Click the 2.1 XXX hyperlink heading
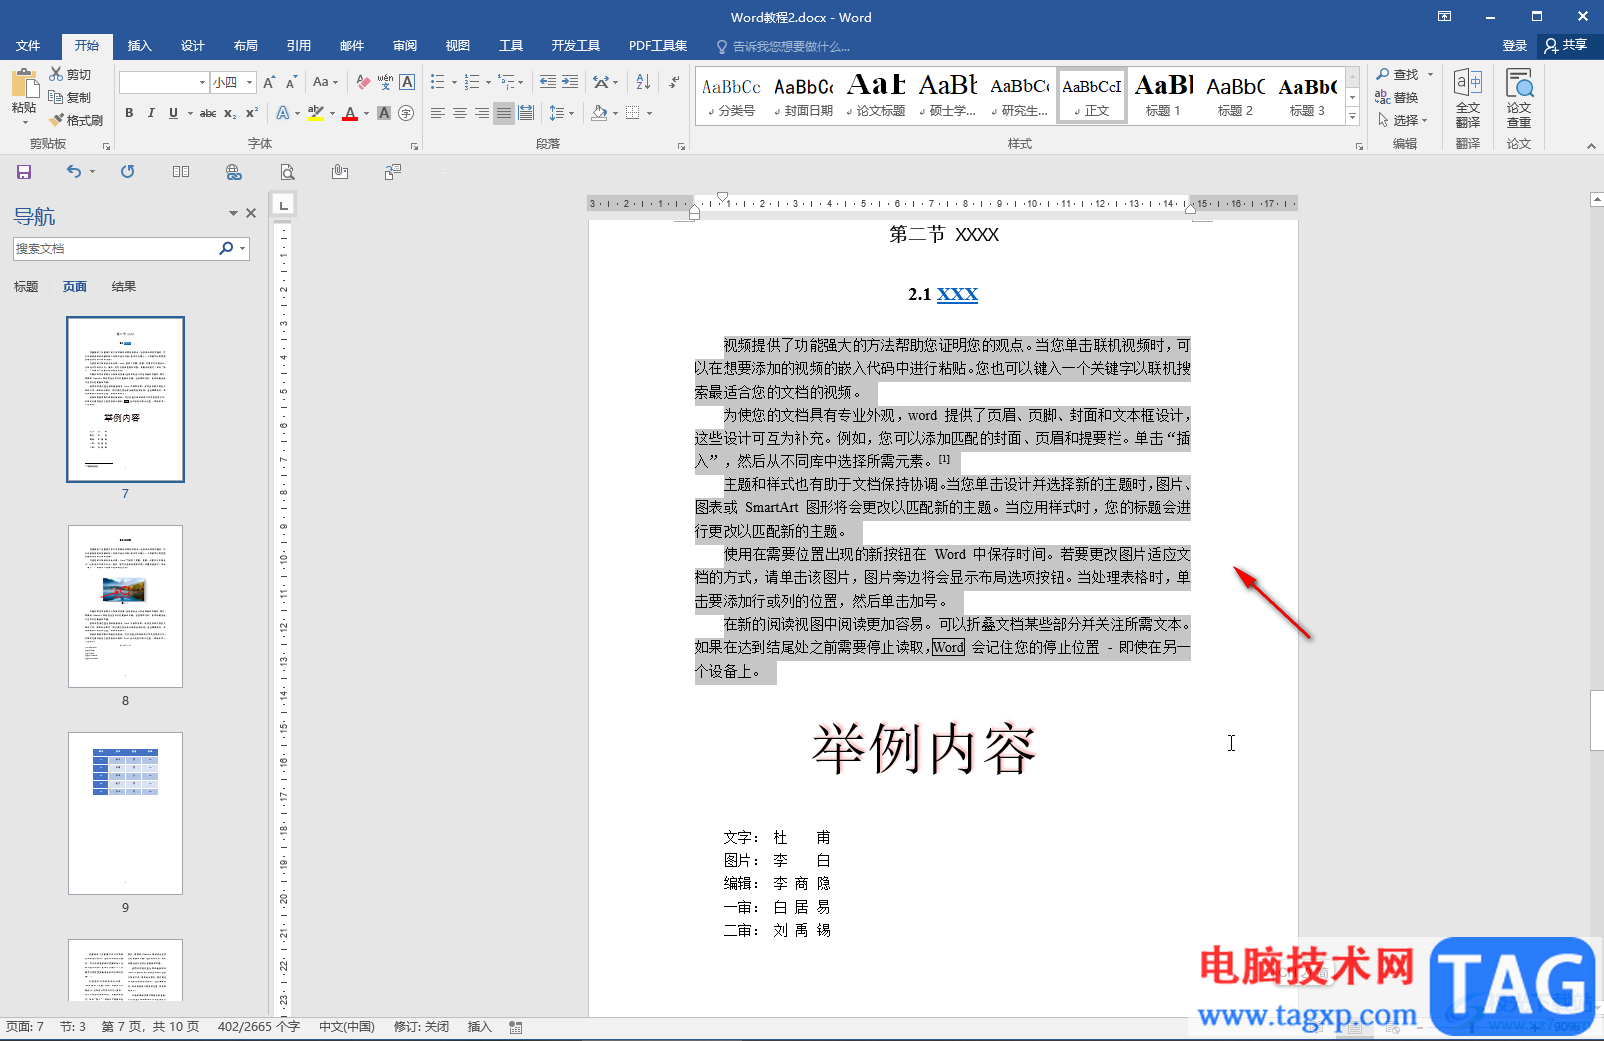The width and height of the screenshot is (1604, 1041). pos(943,294)
